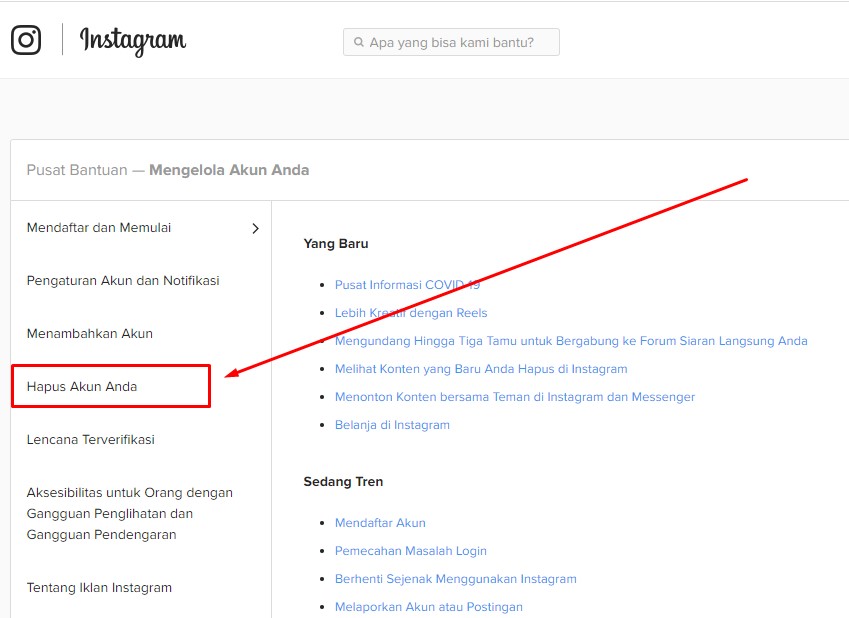Image resolution: width=849 pixels, height=618 pixels.
Task: Open Tentang Iklan Instagram sidebar item
Action: click(99, 588)
